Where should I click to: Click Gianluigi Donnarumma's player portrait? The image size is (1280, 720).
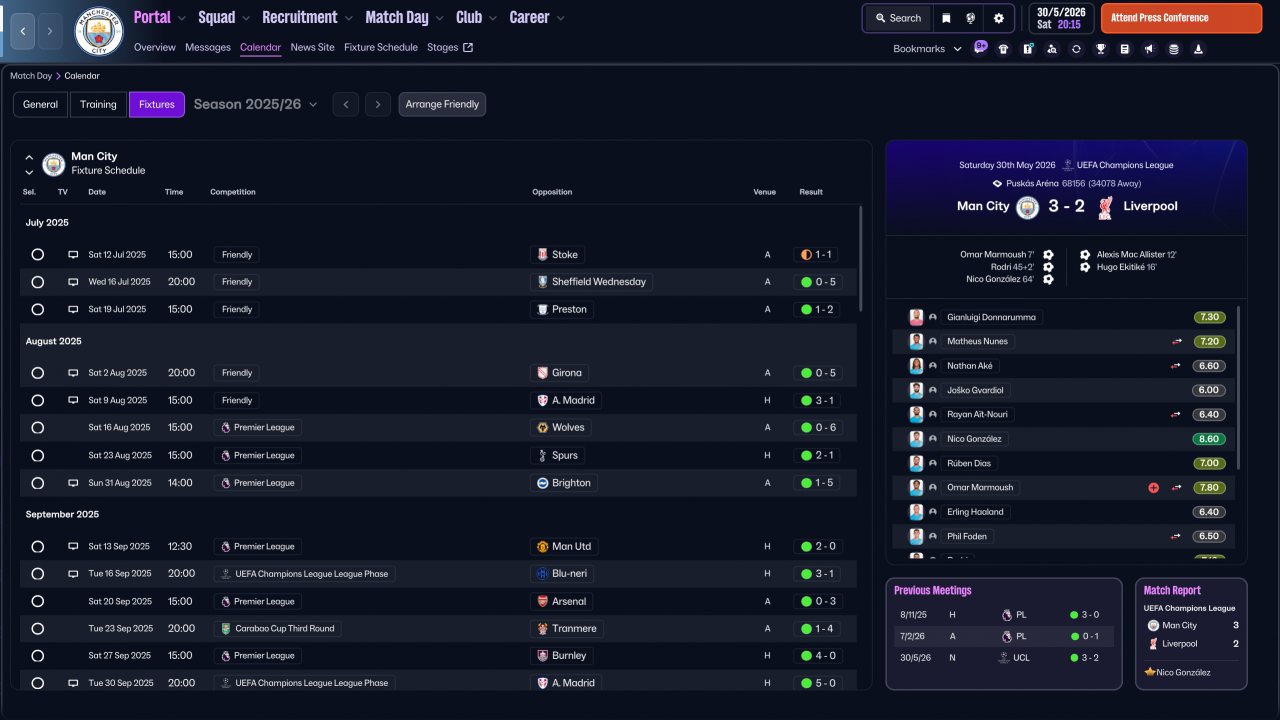[916, 317]
